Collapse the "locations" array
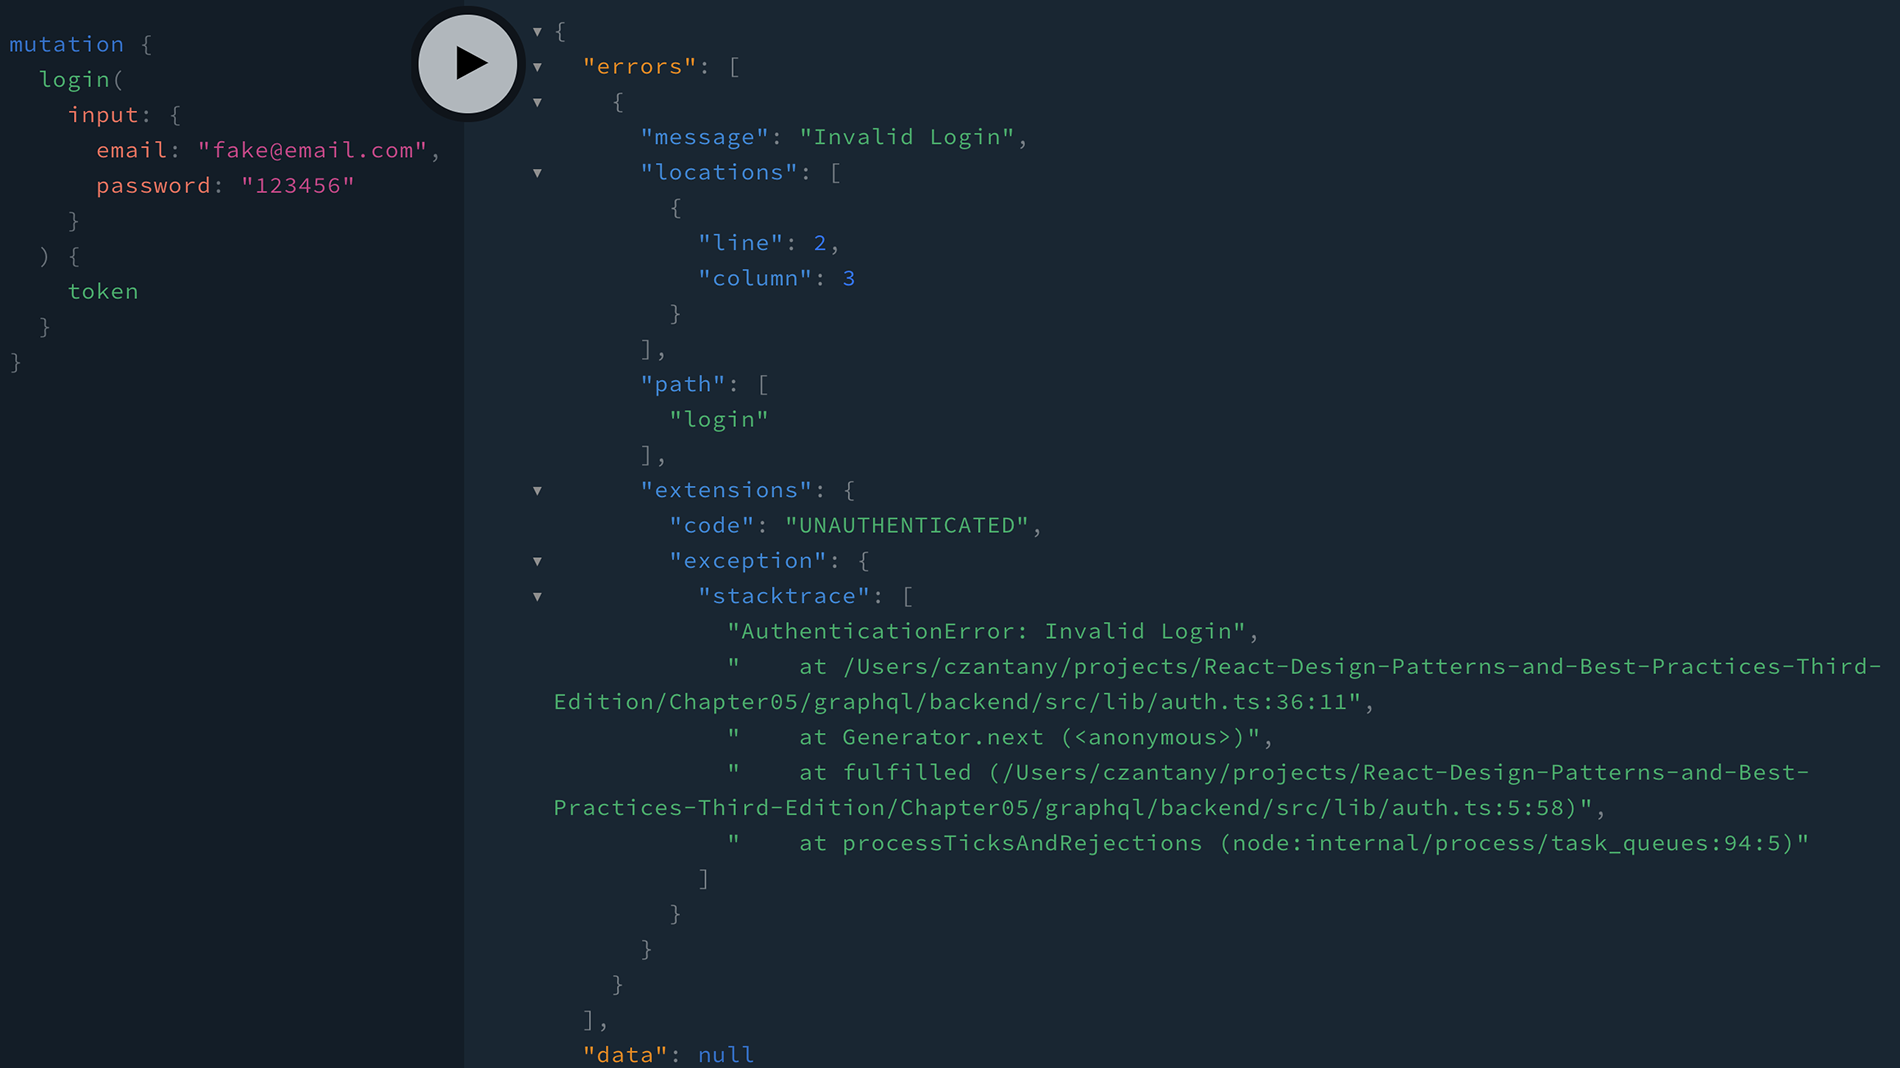 point(538,173)
